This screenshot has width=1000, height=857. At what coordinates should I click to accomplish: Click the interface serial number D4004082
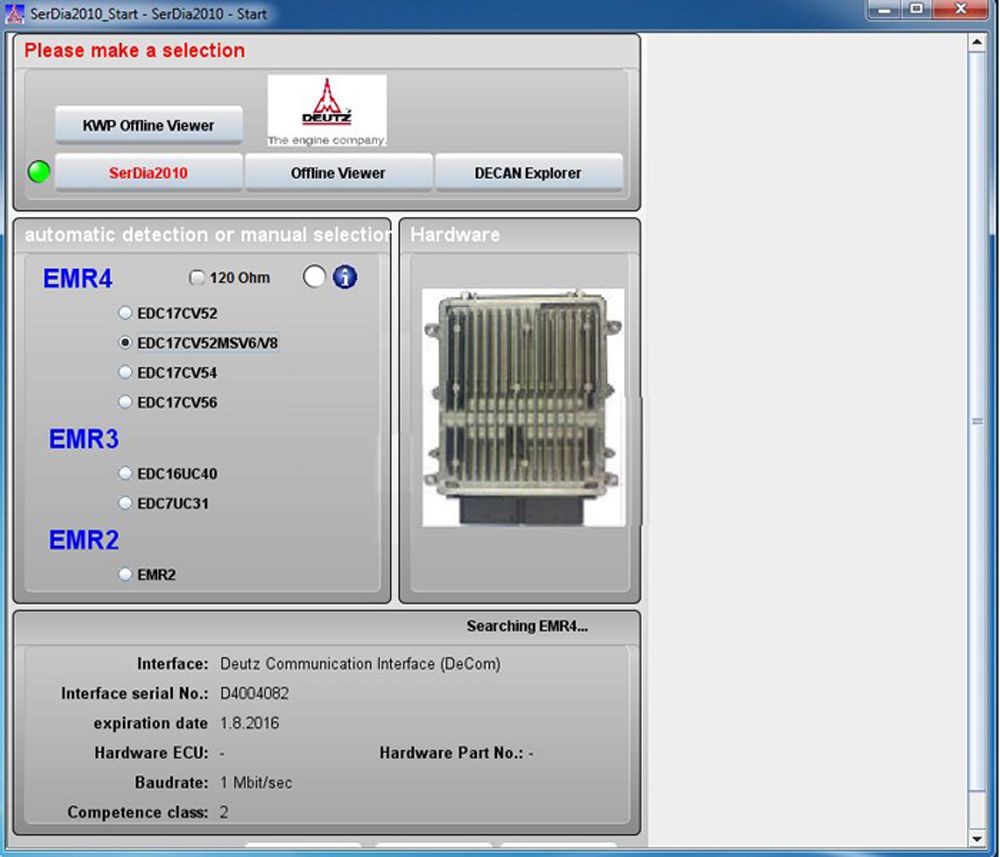pyautogui.click(x=254, y=693)
